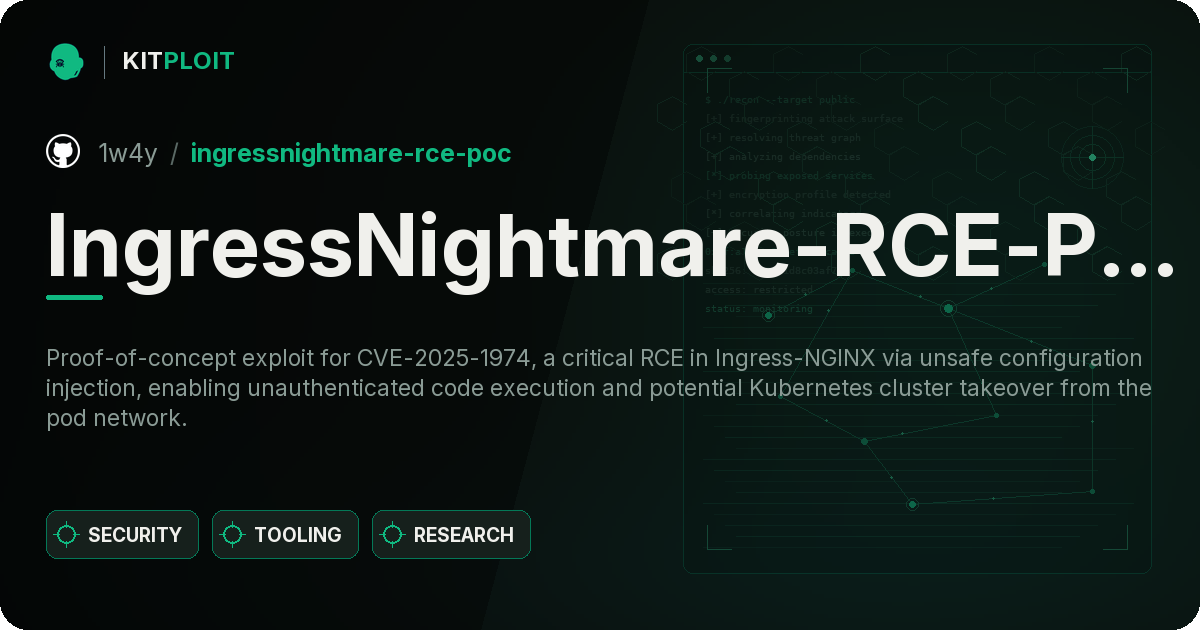Click the crosshair icon in RESEARCH tag
The width and height of the screenshot is (1200, 630).
point(393,535)
